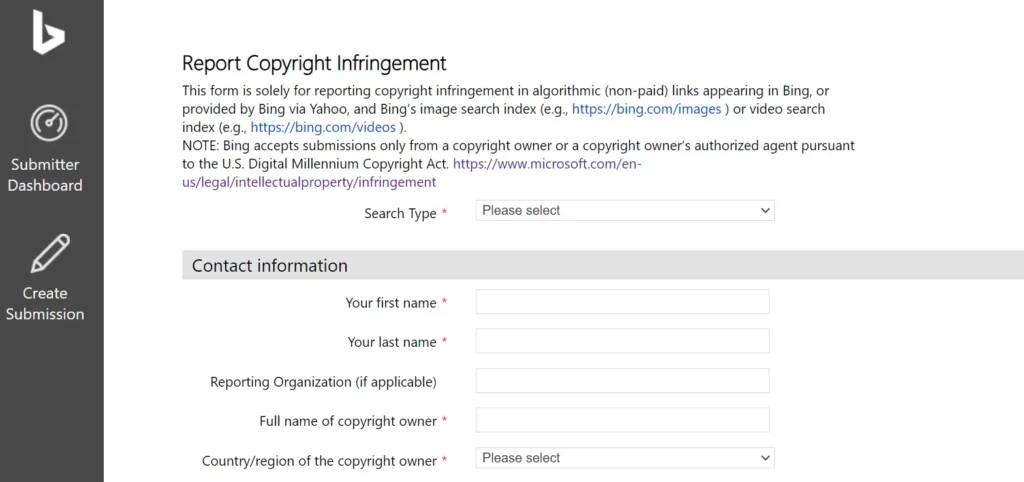Click the Search Type label text
The image size is (1024, 482).
tap(400, 213)
